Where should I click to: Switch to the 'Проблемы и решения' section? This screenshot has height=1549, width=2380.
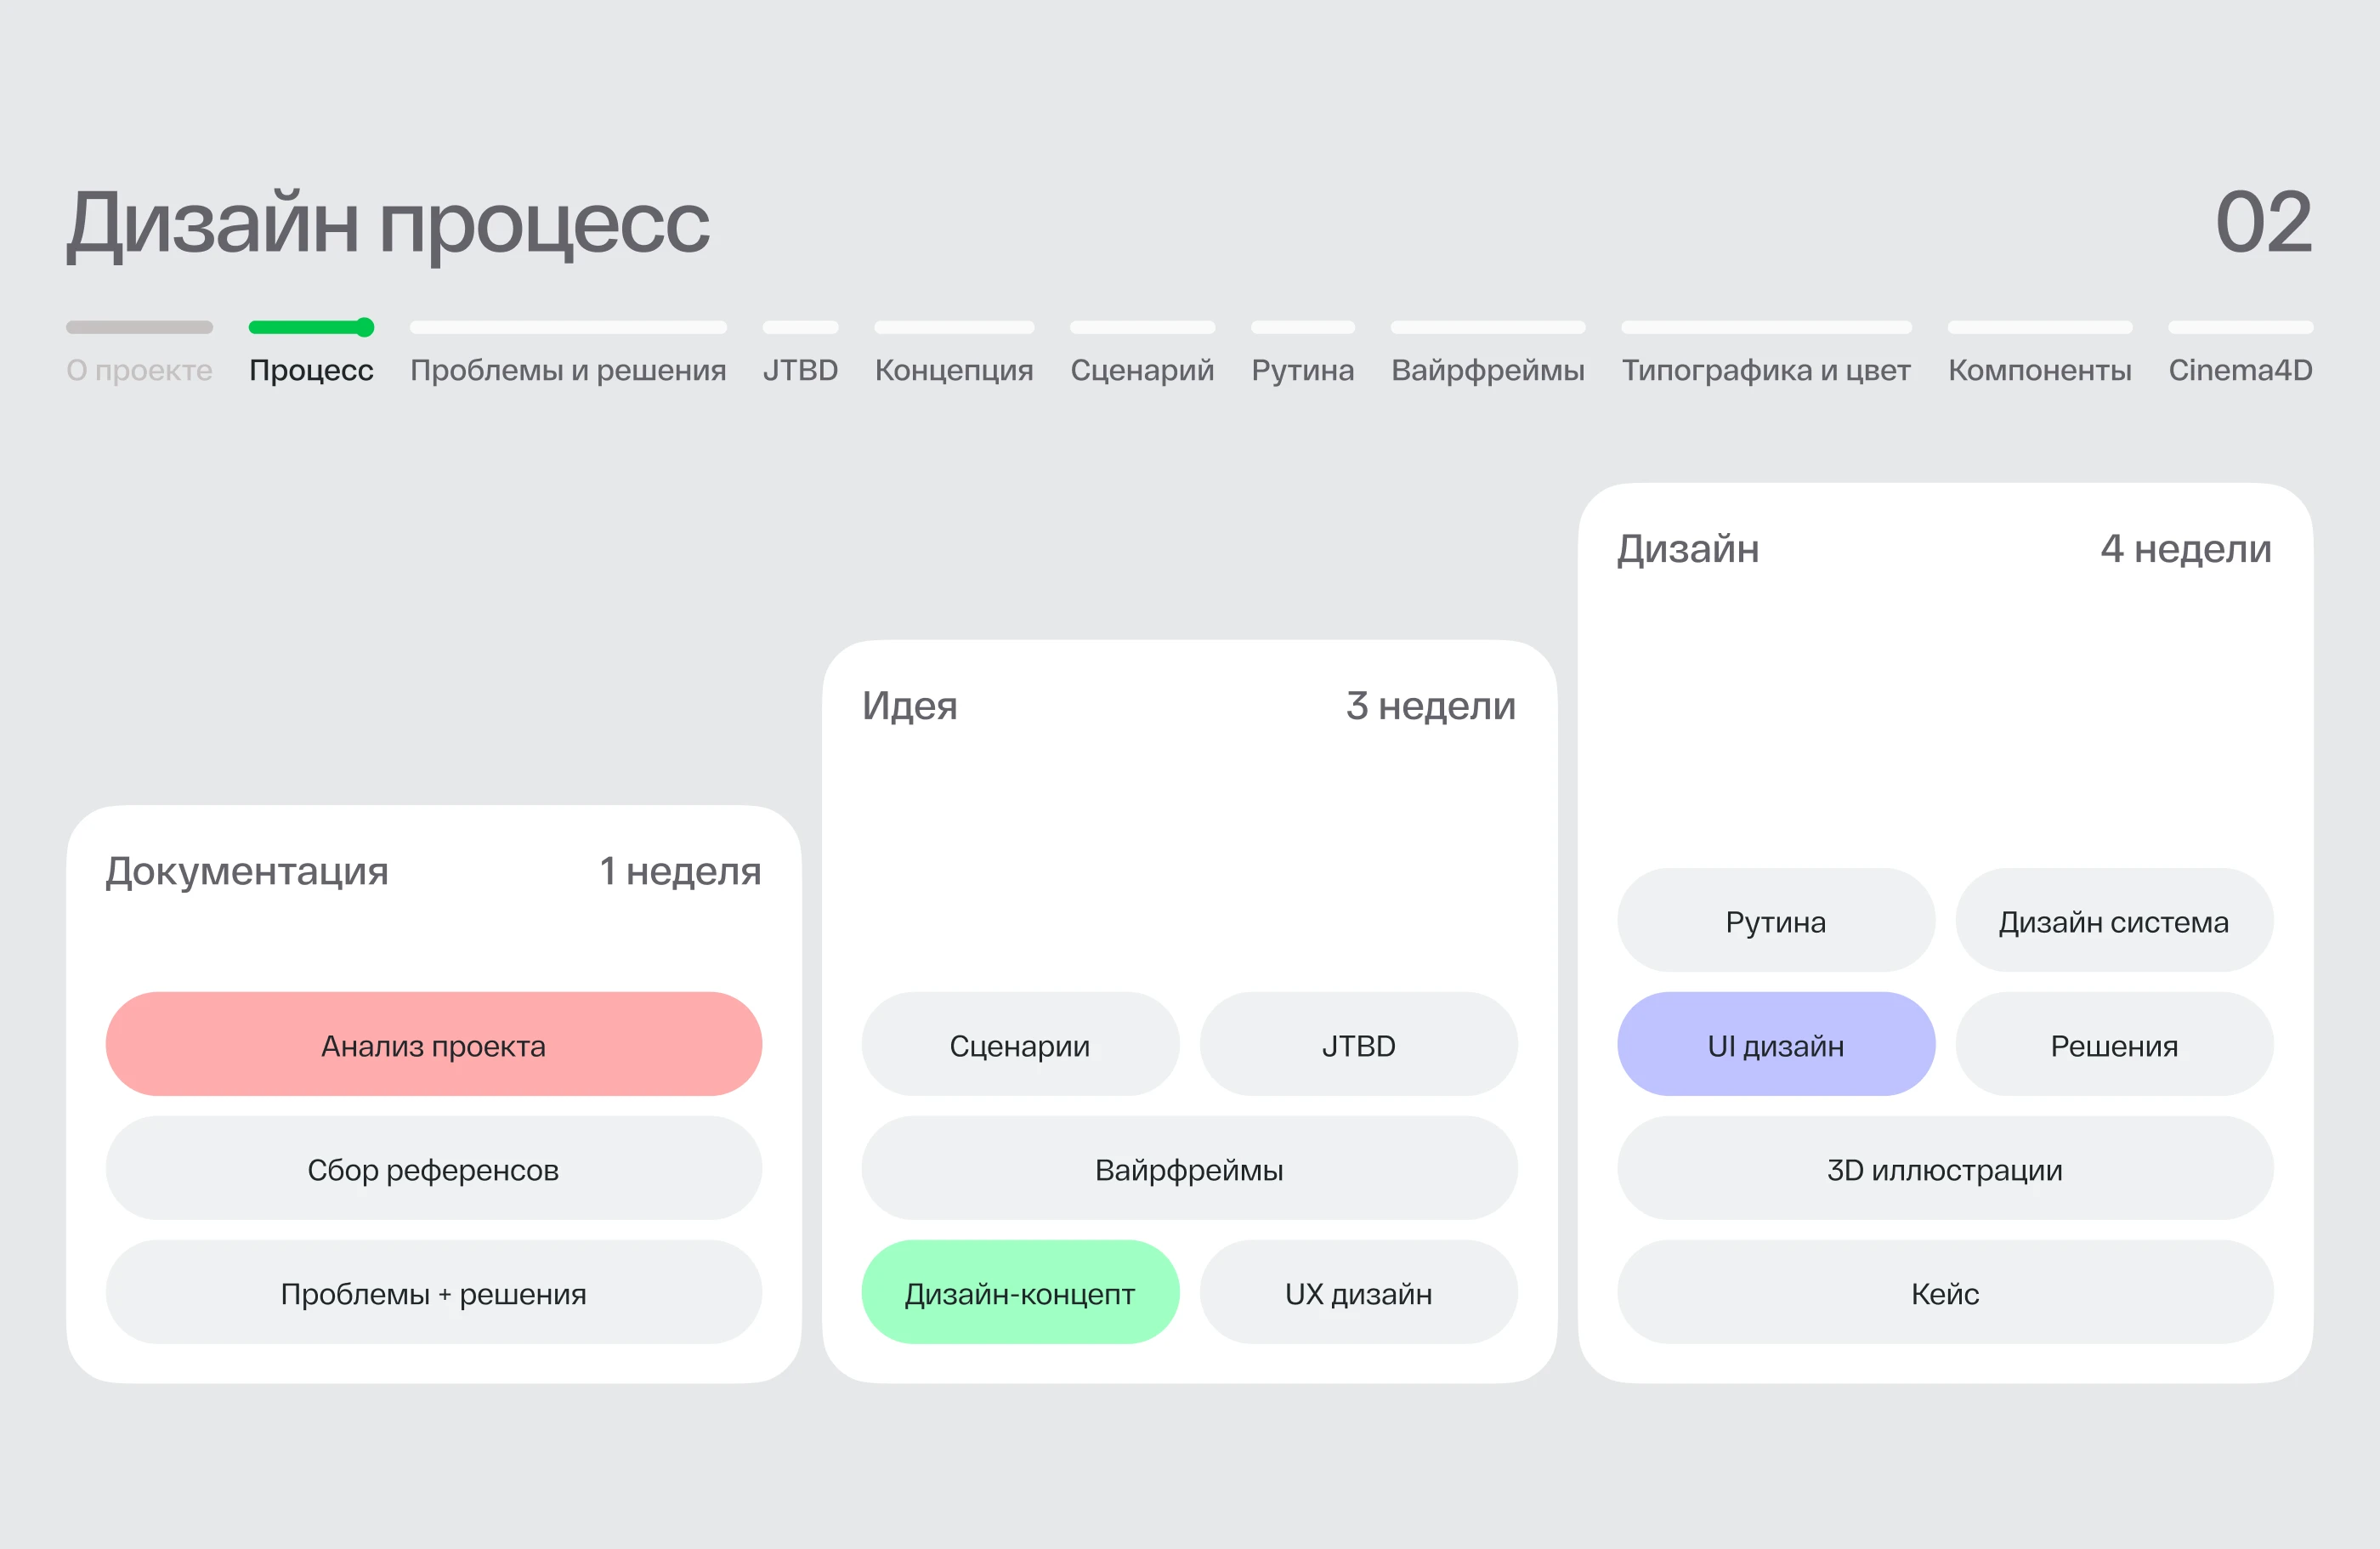(567, 370)
